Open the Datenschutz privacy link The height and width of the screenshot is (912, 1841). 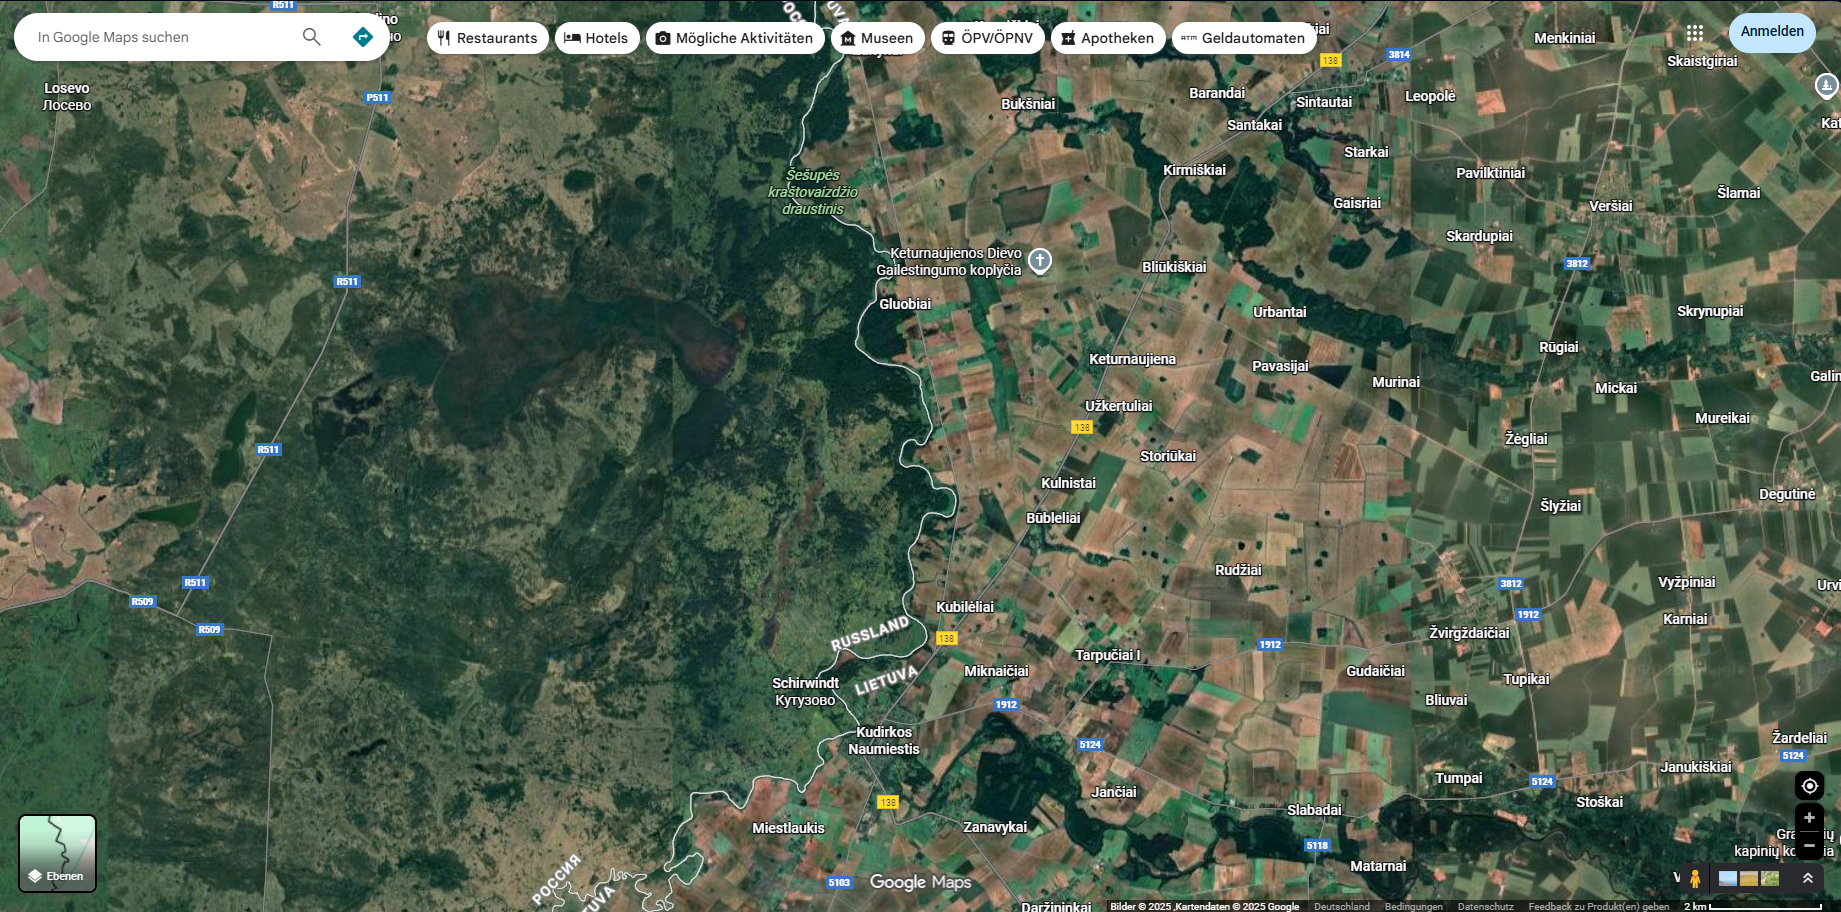(x=1486, y=907)
